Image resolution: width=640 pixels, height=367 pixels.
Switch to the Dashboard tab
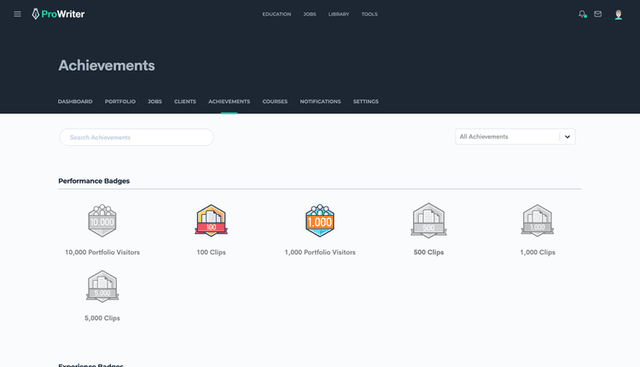point(75,102)
